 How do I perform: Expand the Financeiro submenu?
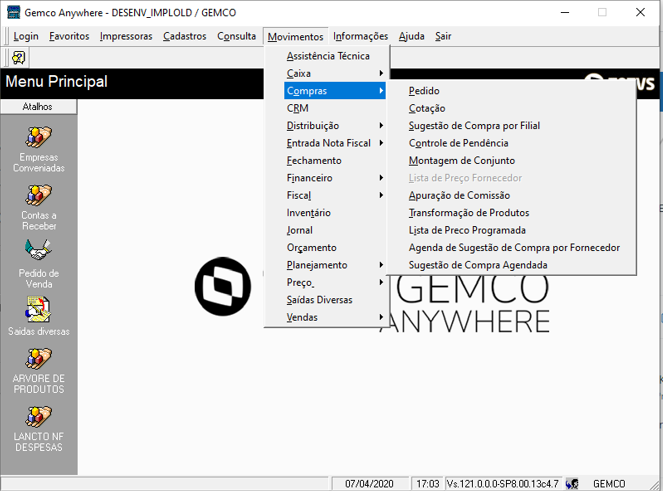point(335,178)
